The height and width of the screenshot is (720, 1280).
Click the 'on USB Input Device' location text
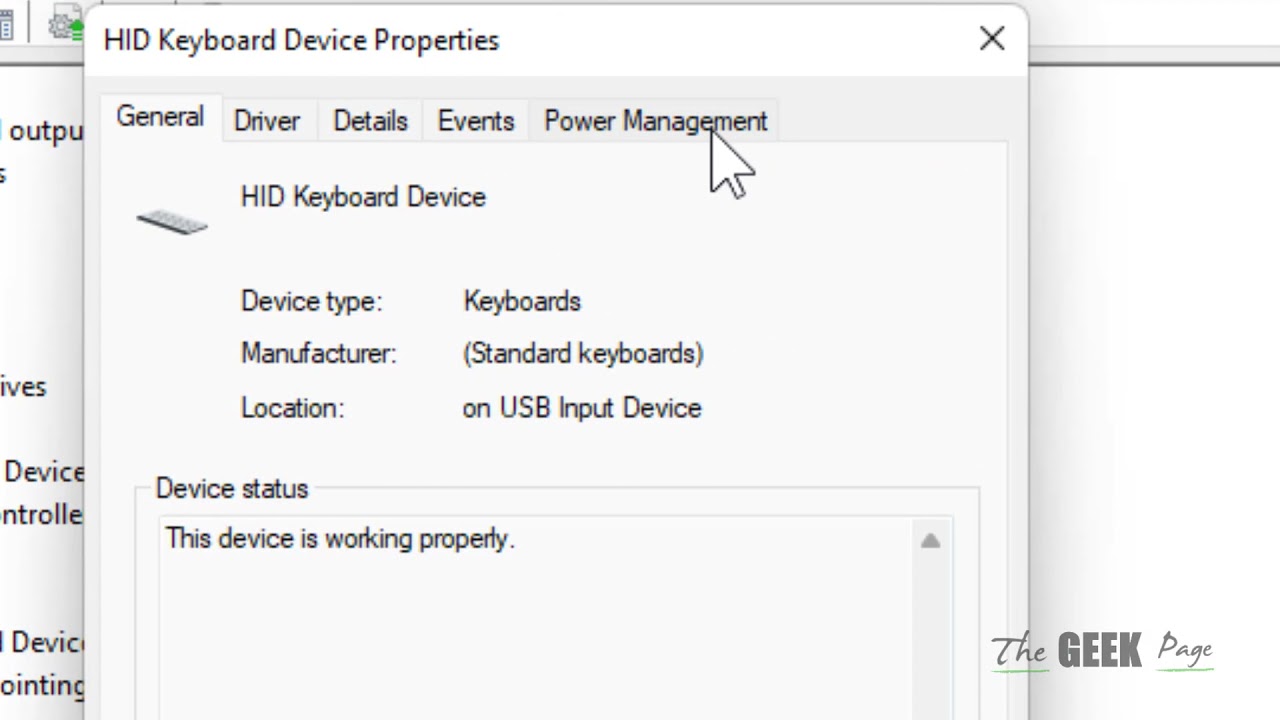pos(581,408)
